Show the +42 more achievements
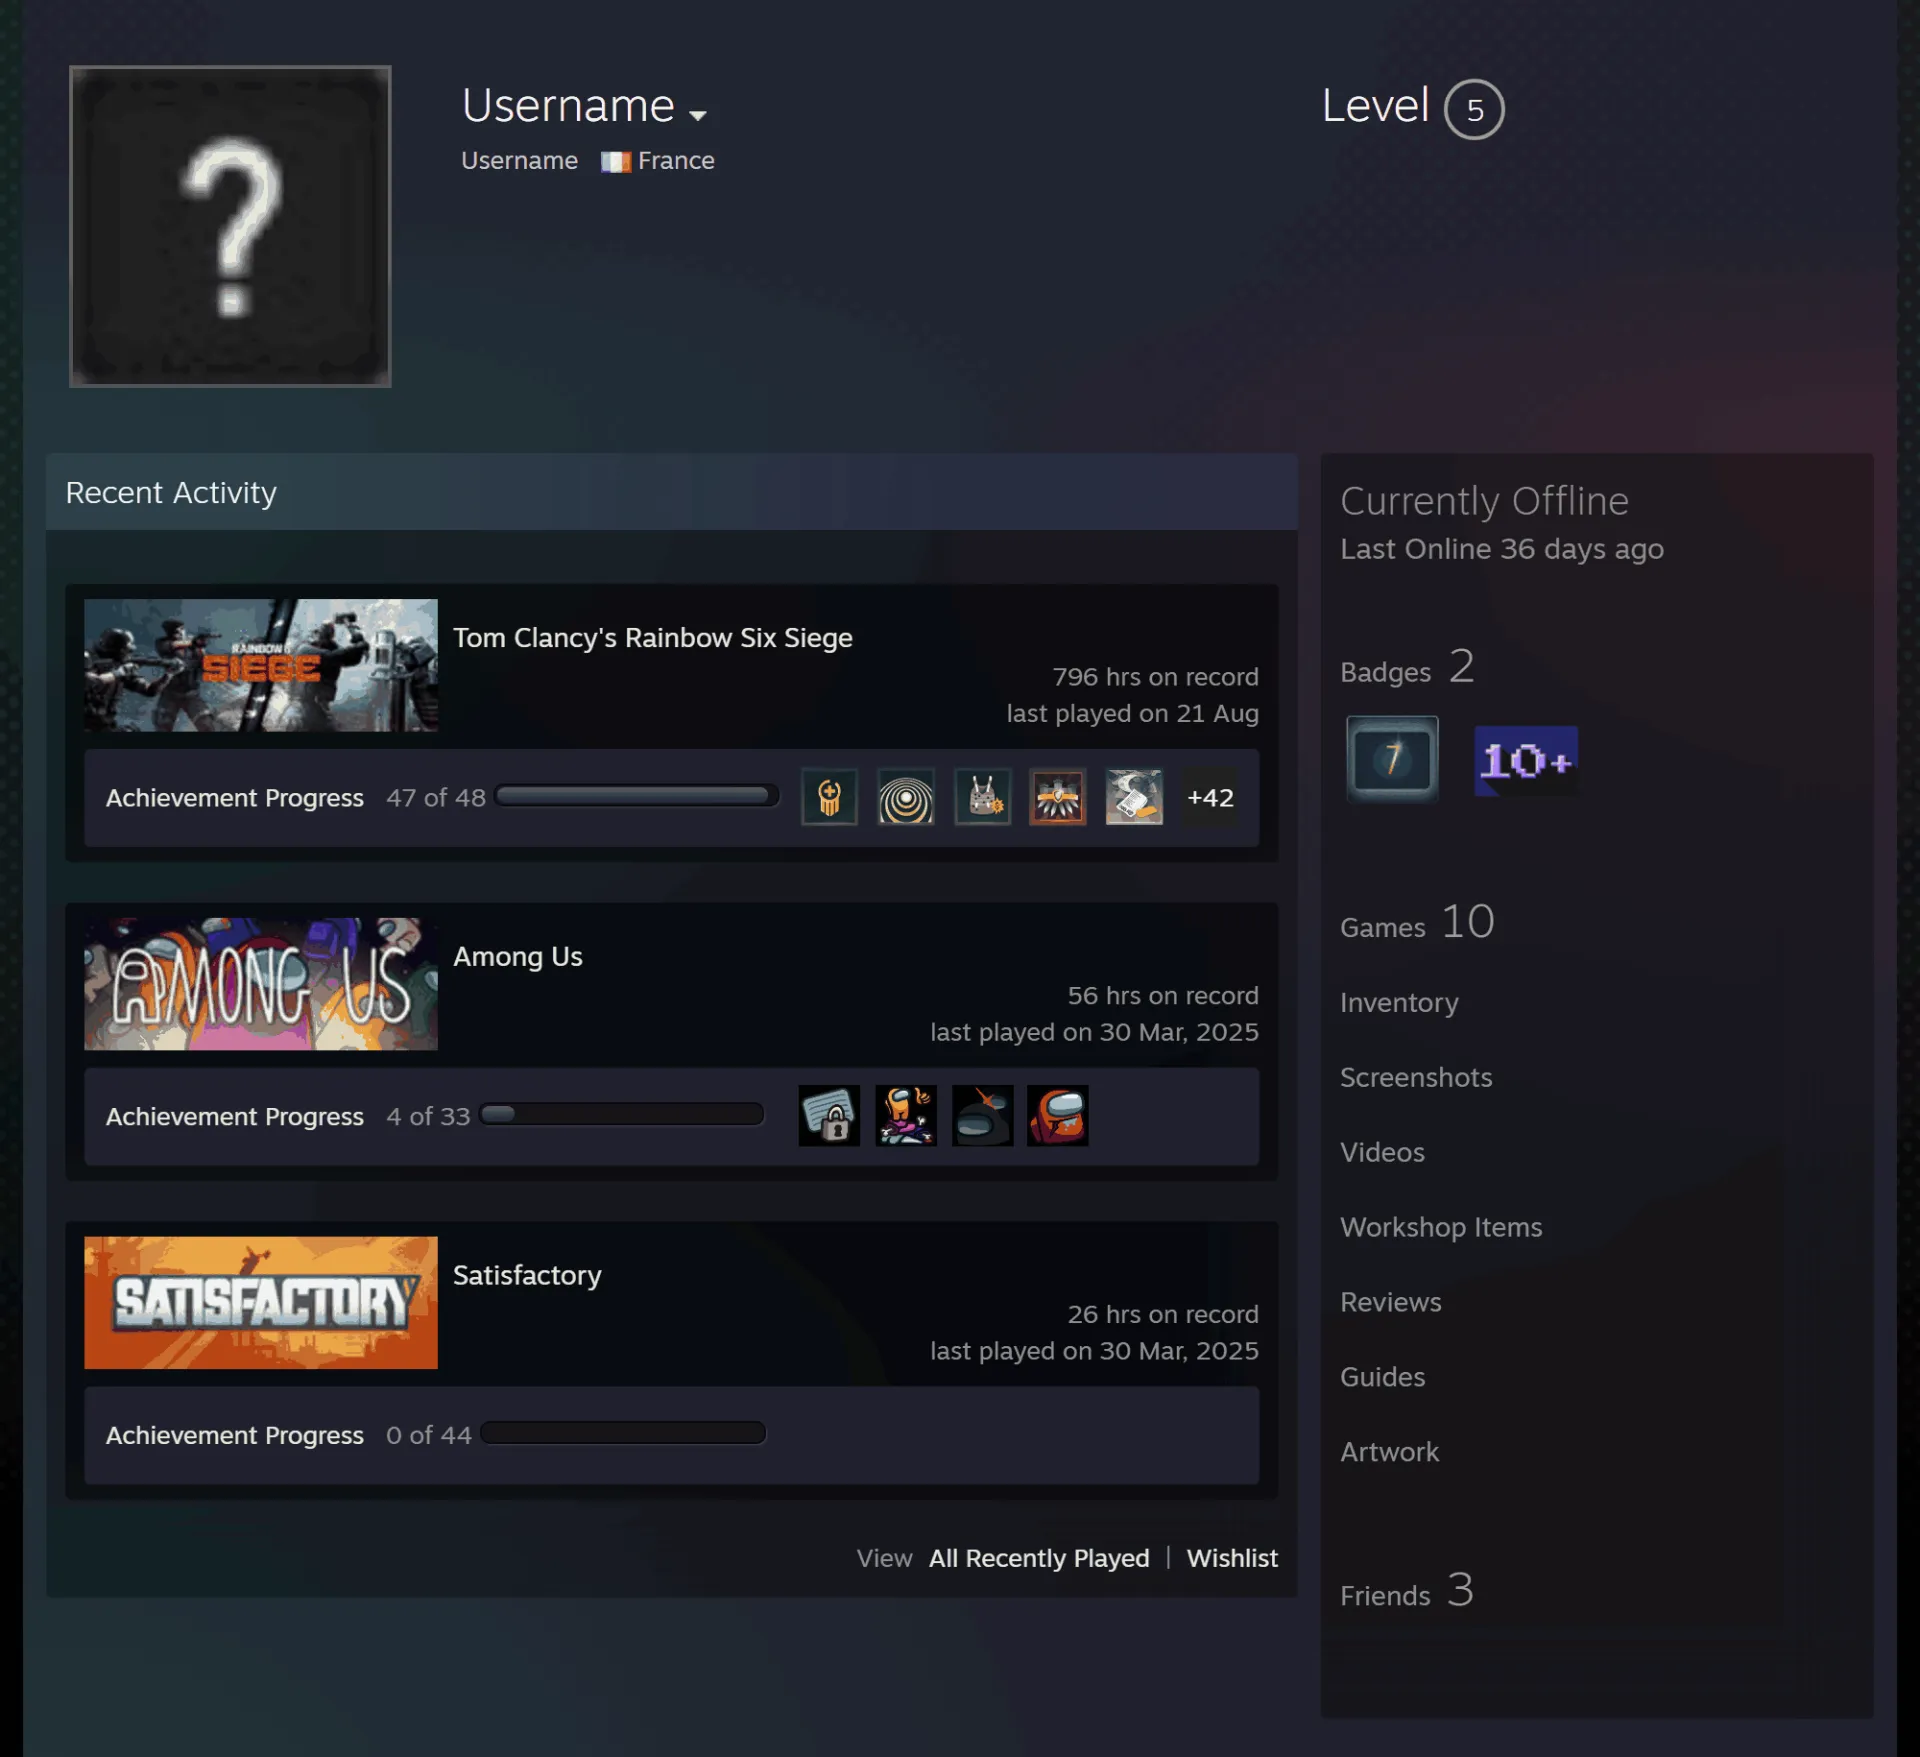Image resolution: width=1920 pixels, height=1757 pixels. click(1210, 797)
